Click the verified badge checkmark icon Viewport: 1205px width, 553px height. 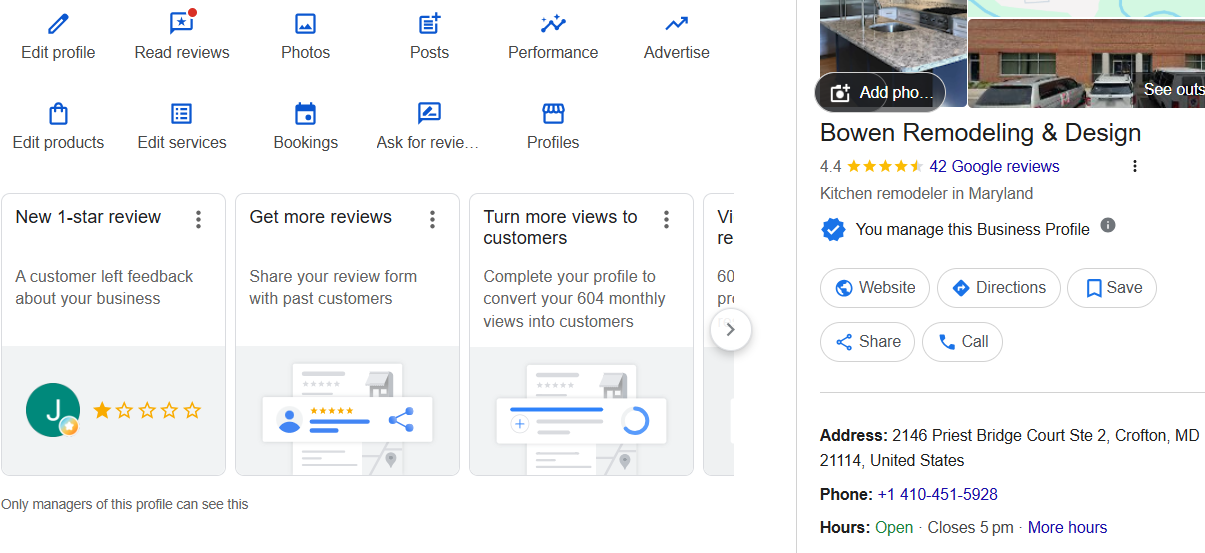click(833, 229)
